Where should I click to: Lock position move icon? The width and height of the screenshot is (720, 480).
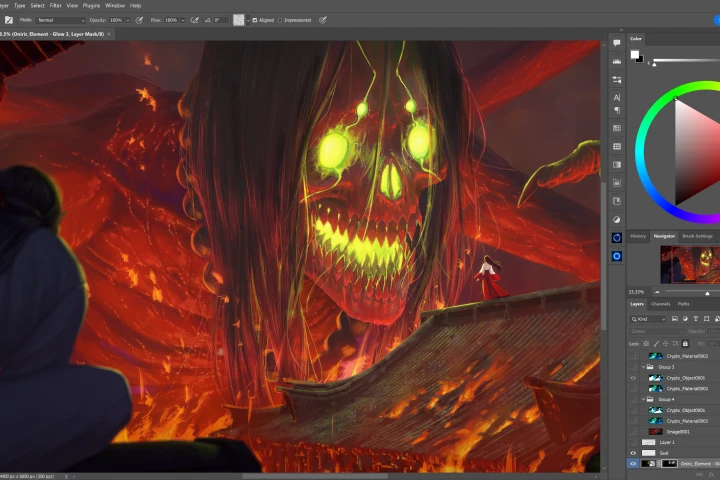point(665,344)
